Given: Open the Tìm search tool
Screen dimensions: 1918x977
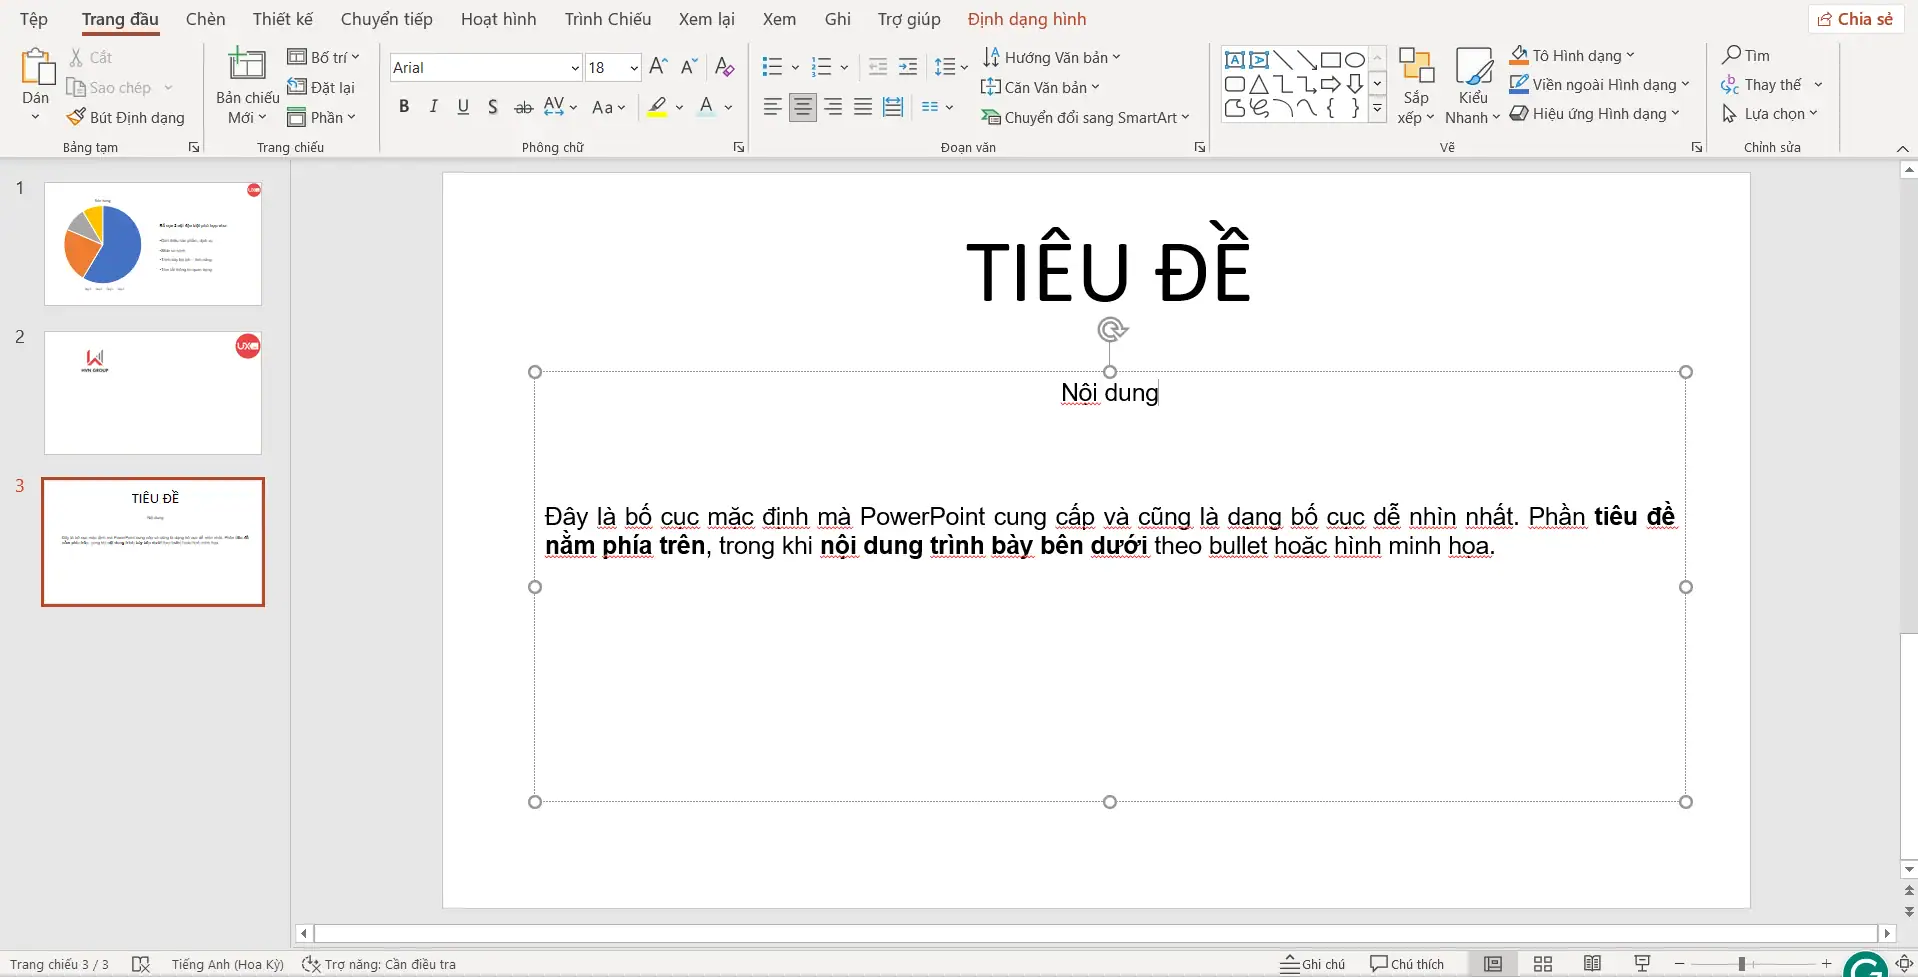Looking at the screenshot, I should pos(1748,55).
